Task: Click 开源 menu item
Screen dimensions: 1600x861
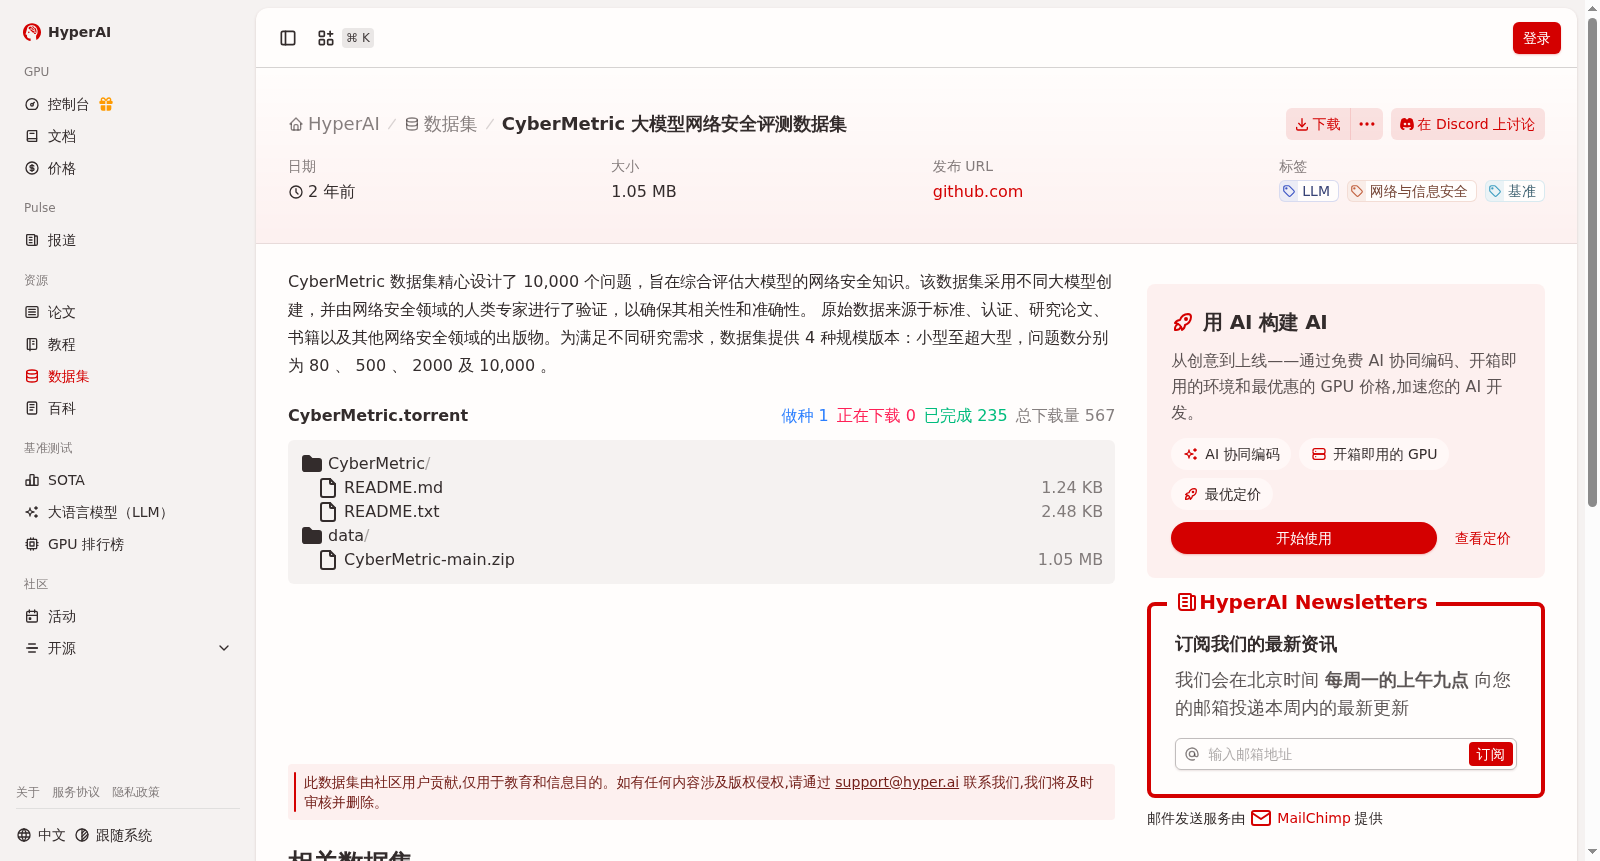Action: [62, 648]
